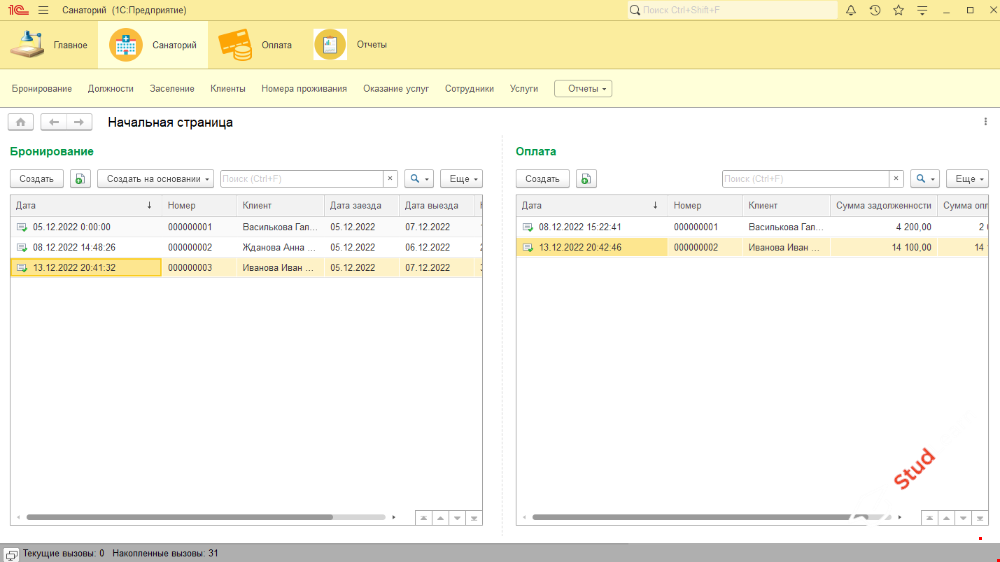Open favorites star icon in title bar
1000x562 pixels.
tap(898, 10)
